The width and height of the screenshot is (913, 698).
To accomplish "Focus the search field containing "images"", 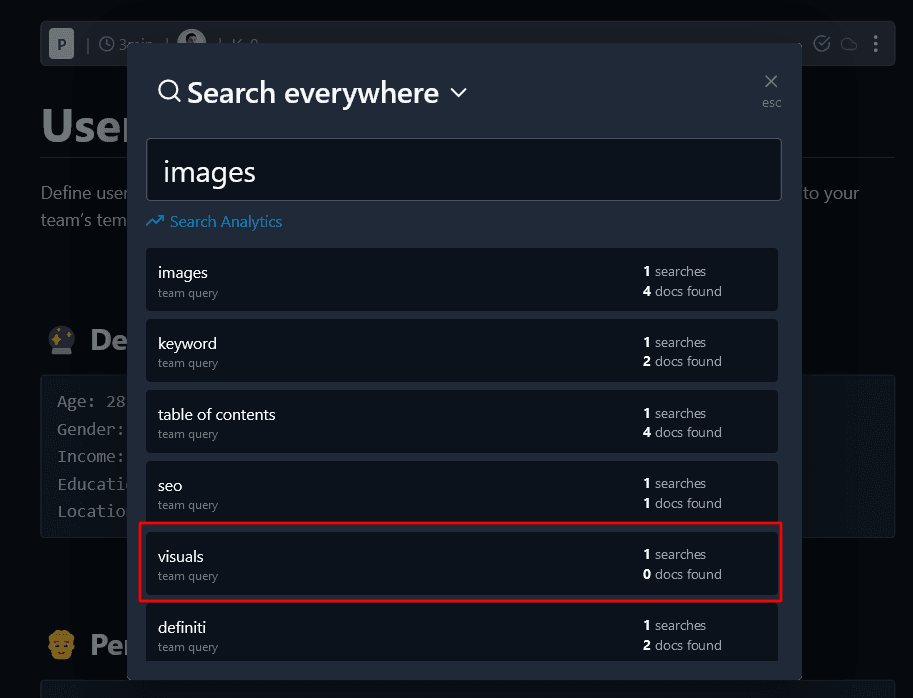I will pyautogui.click(x=463, y=171).
